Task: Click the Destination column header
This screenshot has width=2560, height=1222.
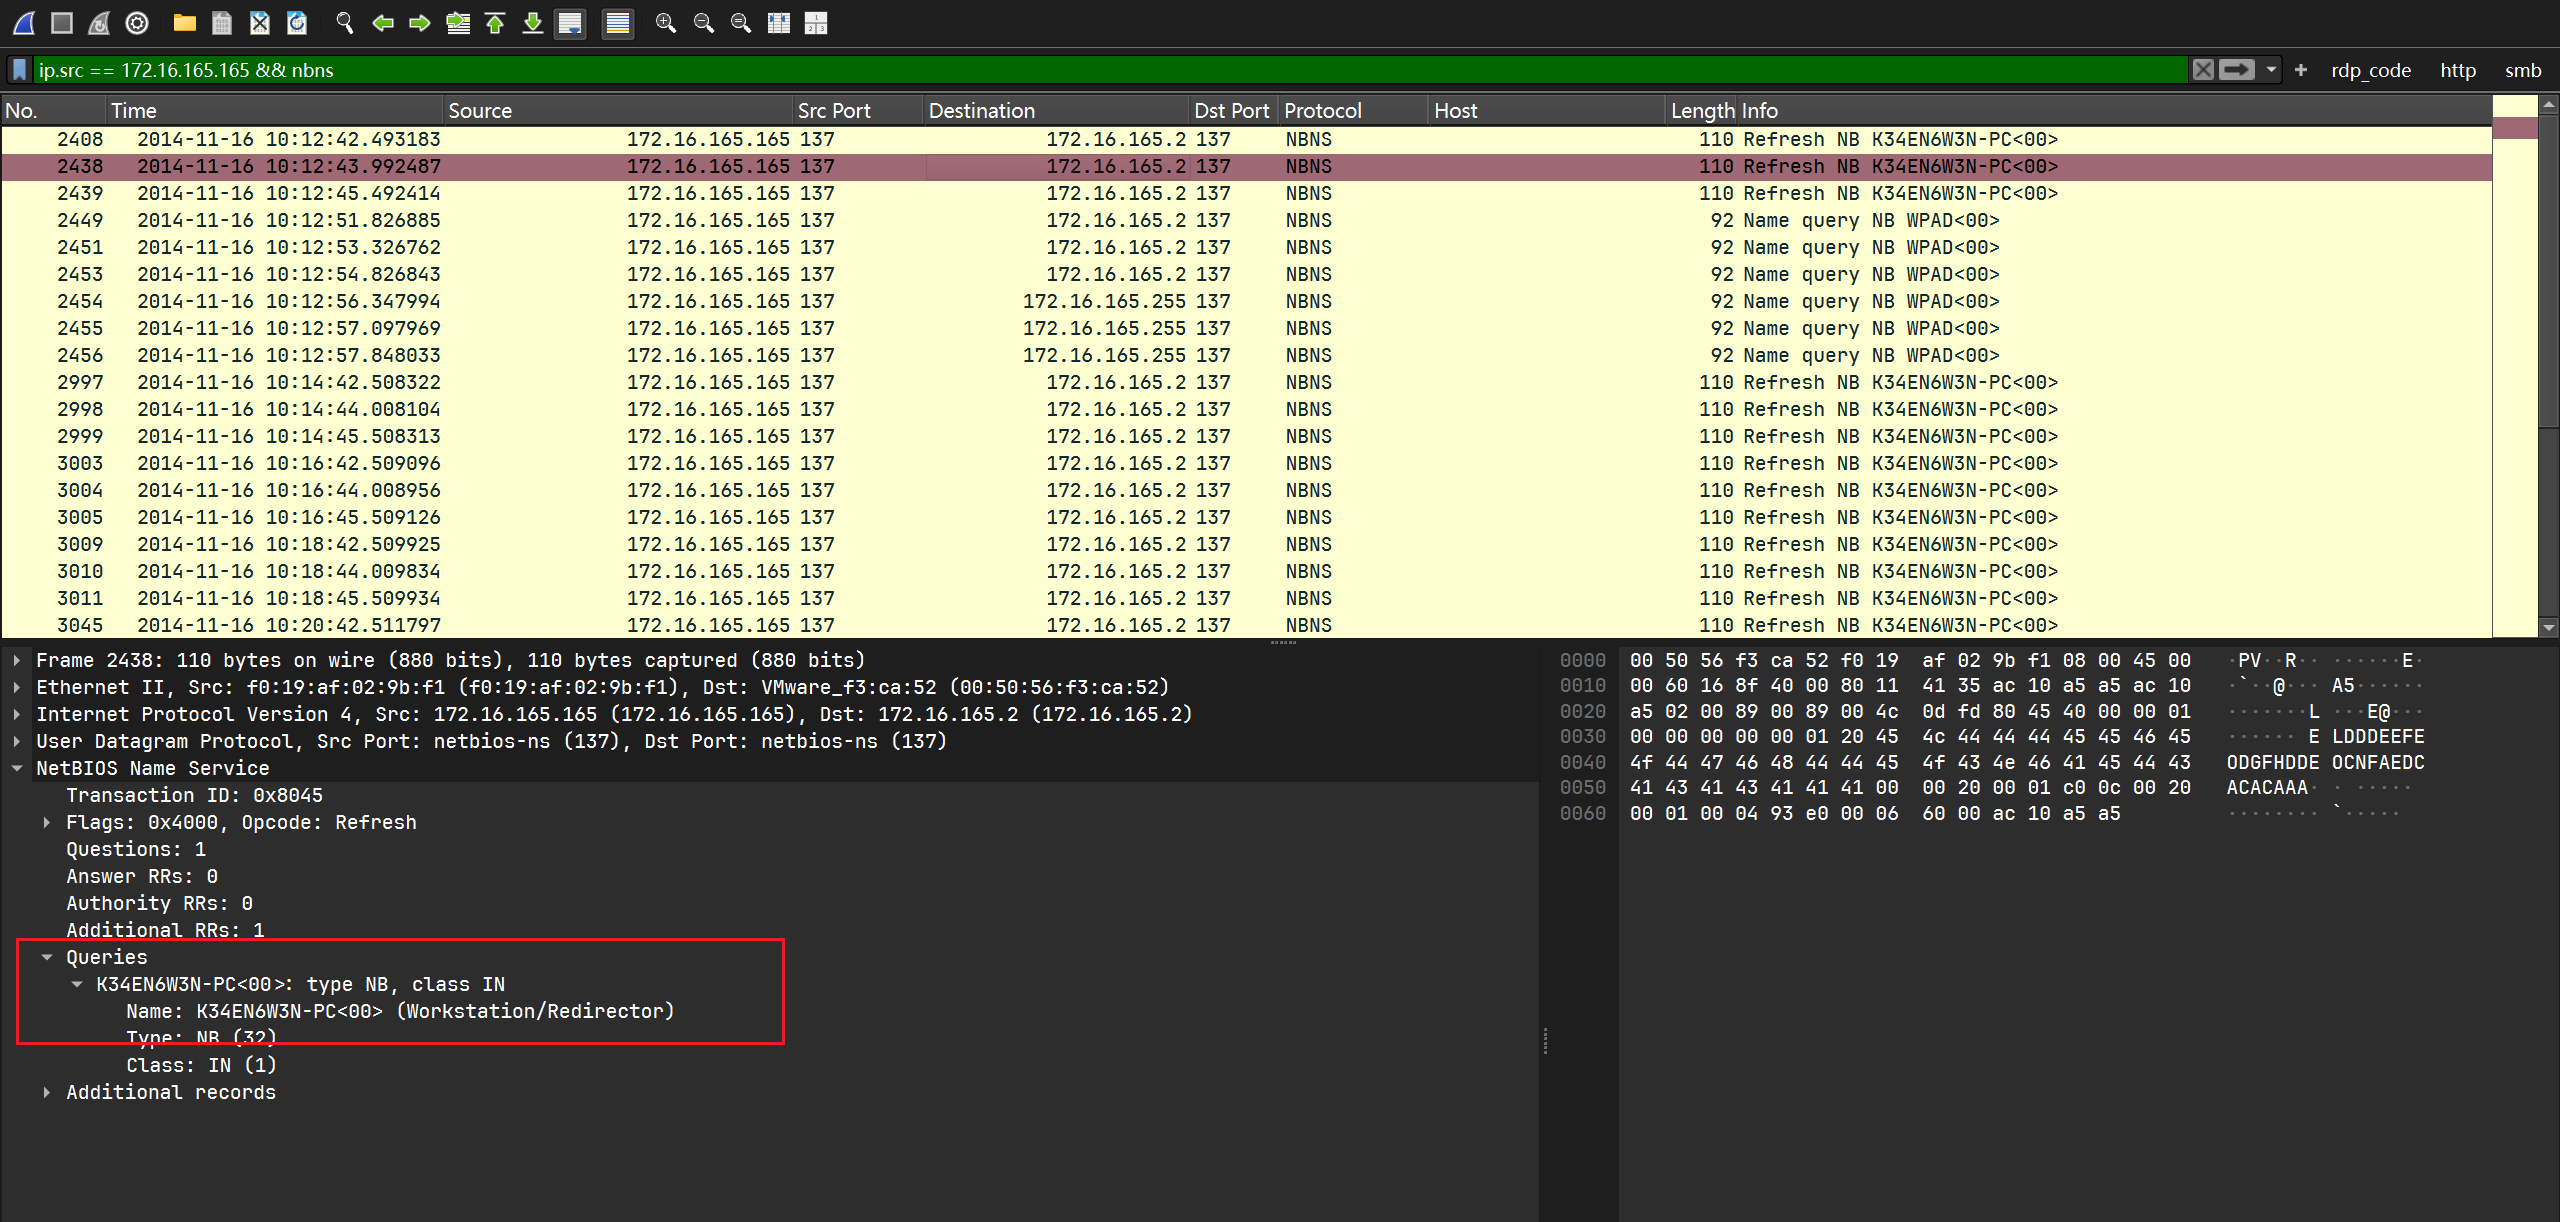Action: pos(981,110)
